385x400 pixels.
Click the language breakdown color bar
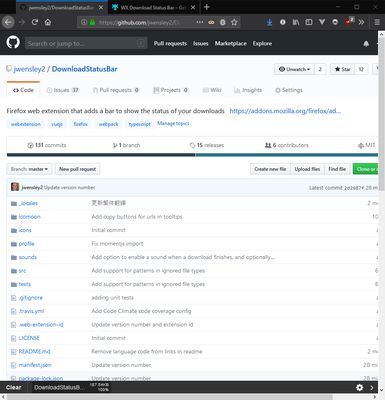pos(192,155)
